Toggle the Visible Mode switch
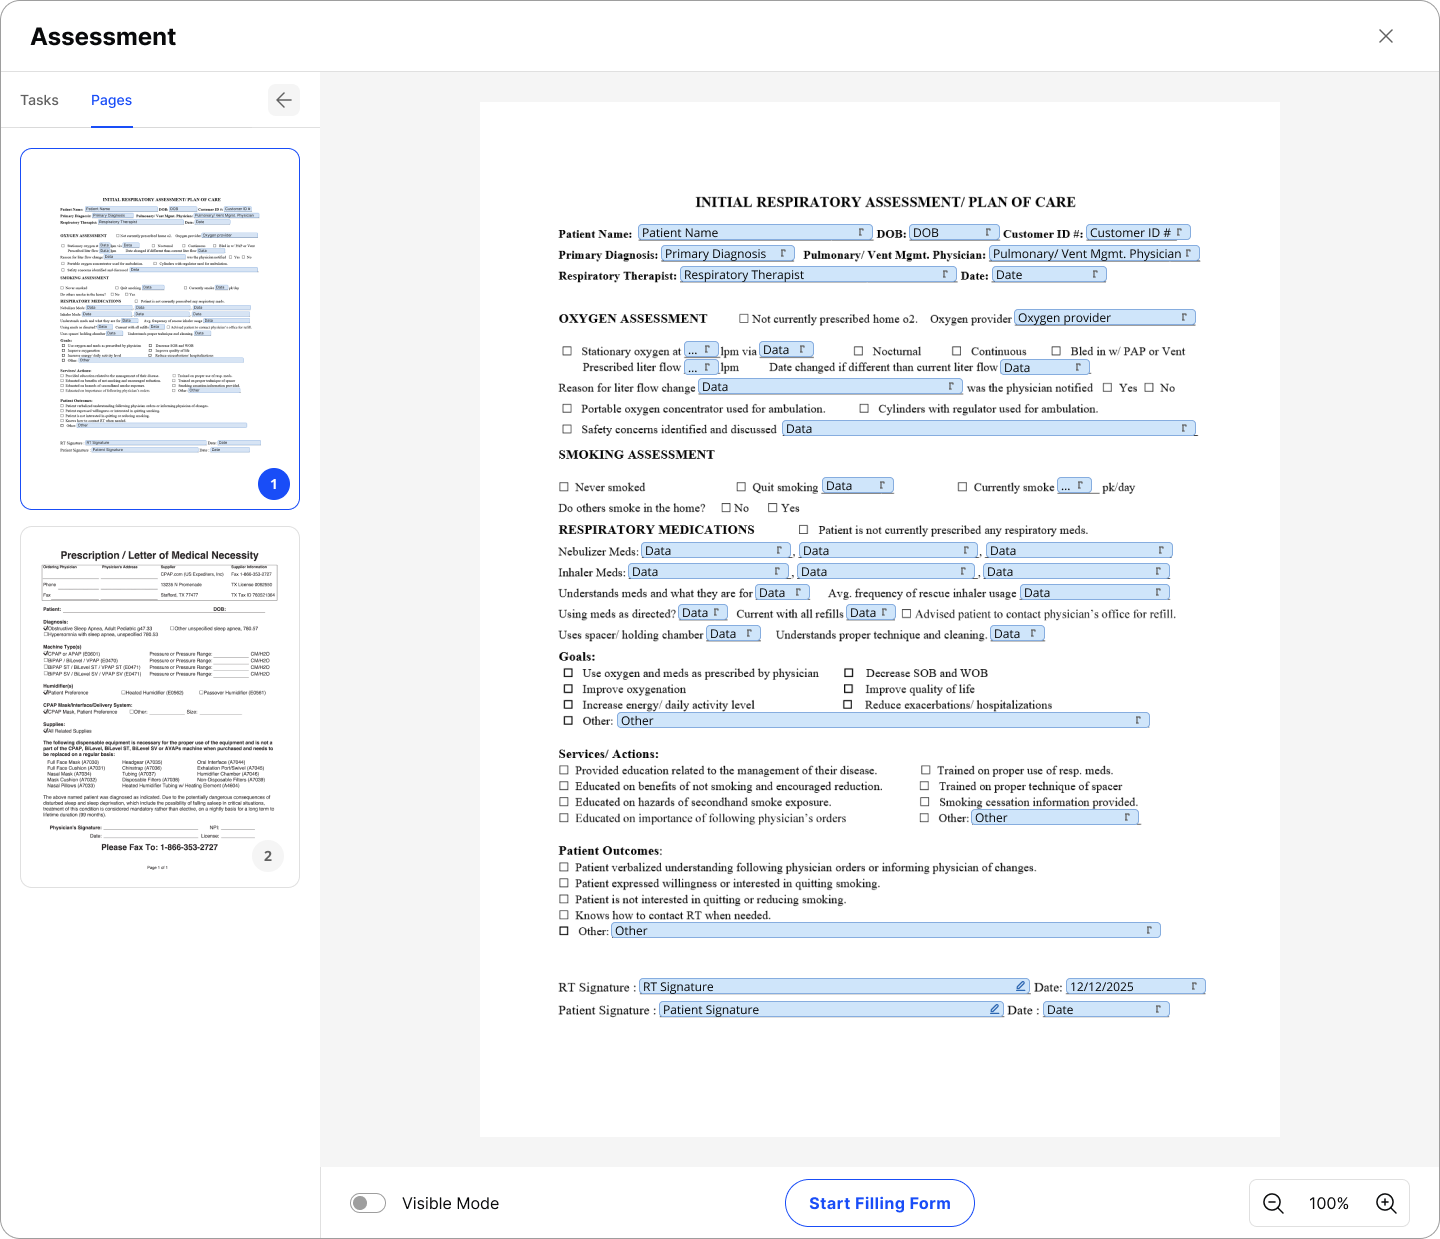This screenshot has width=1440, height=1239. (368, 1203)
